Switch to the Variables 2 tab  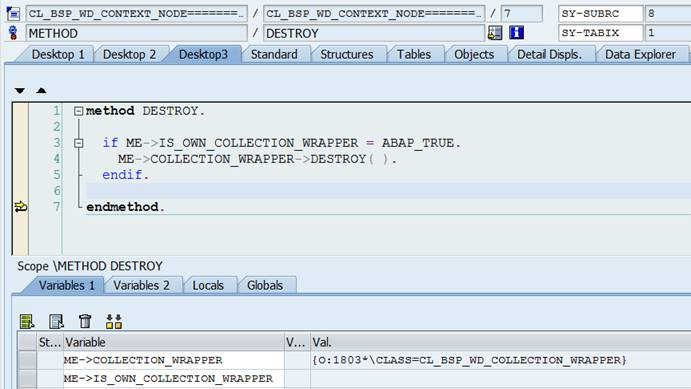pos(141,285)
